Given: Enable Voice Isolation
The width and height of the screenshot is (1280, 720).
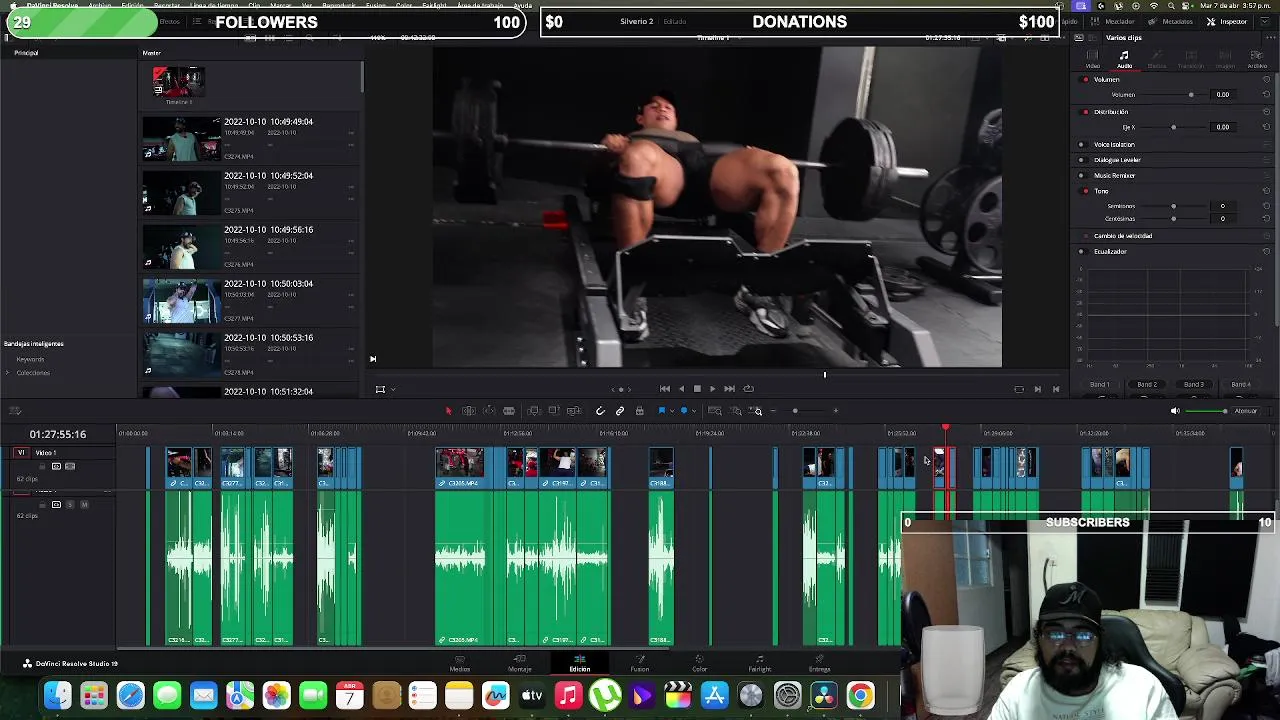Looking at the screenshot, I should [x=1081, y=144].
